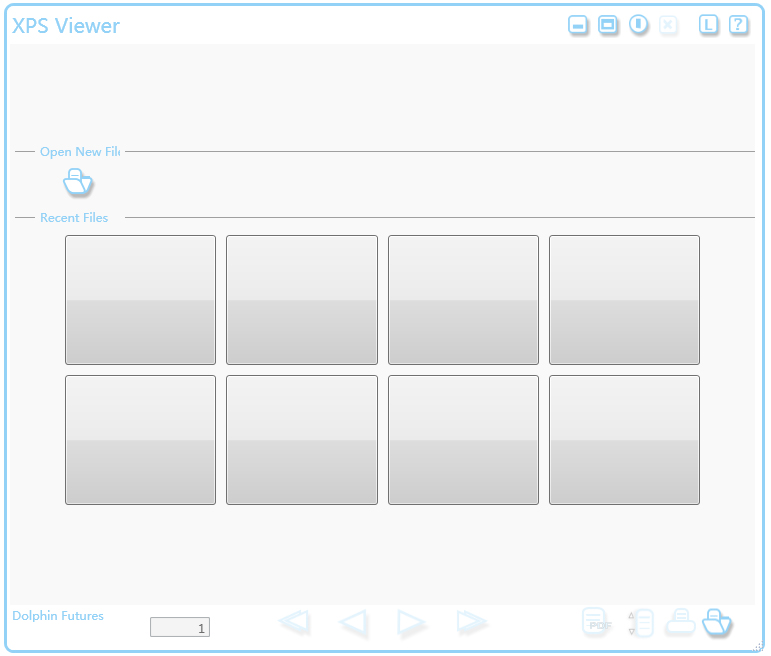Click the faded X close icon
Image resolution: width=771 pixels, height=656 pixels.
point(668,25)
